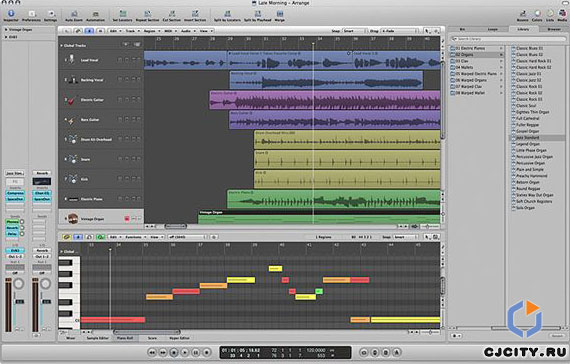This screenshot has height=364, width=570.
Task: Toggle the Phaser send on channel strip
Action: 12,221
